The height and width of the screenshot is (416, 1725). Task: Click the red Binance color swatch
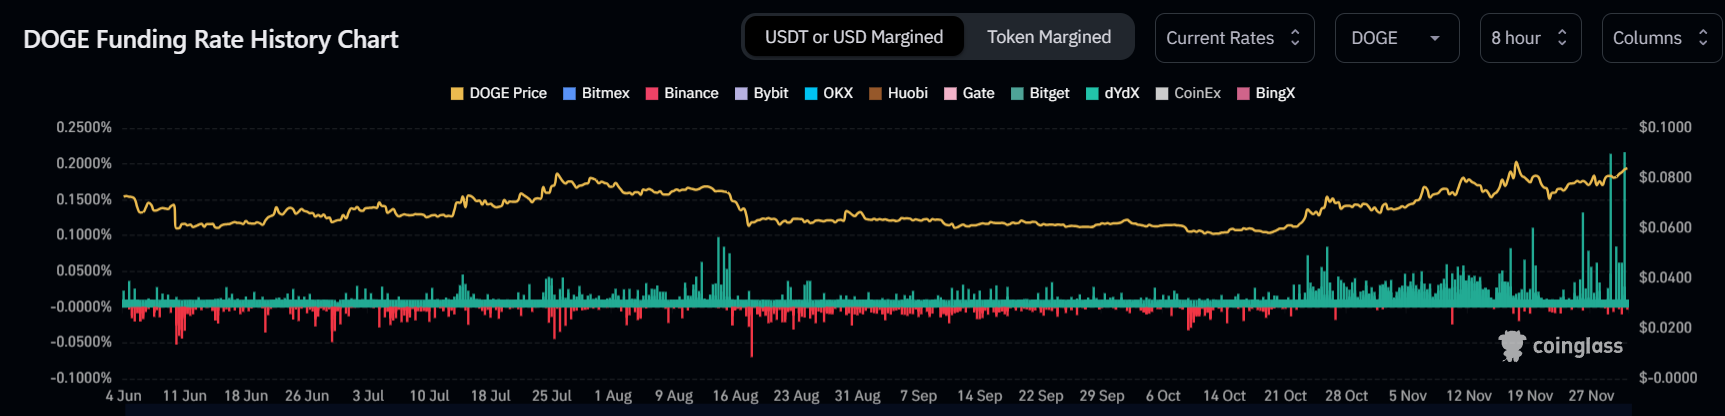652,93
